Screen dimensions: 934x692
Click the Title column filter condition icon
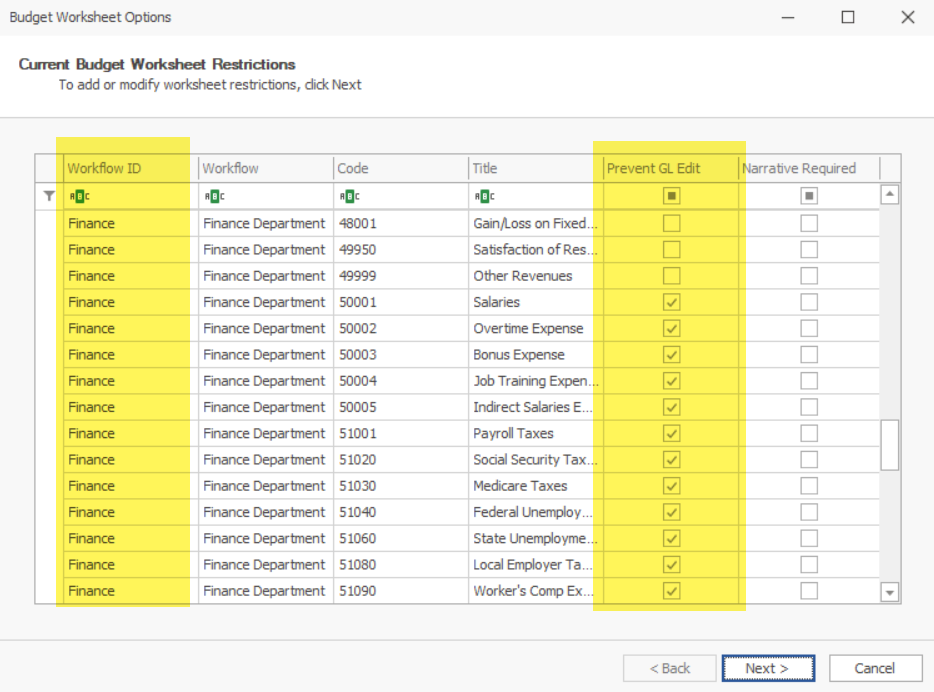(484, 196)
